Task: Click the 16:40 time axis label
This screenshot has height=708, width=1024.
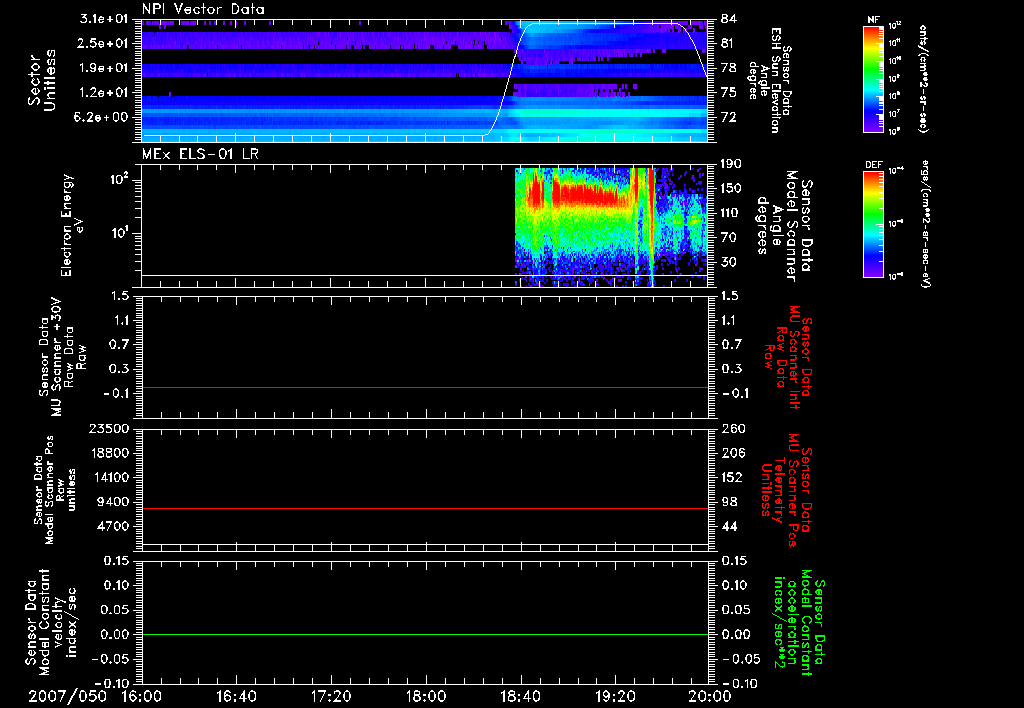Action: coord(236,695)
